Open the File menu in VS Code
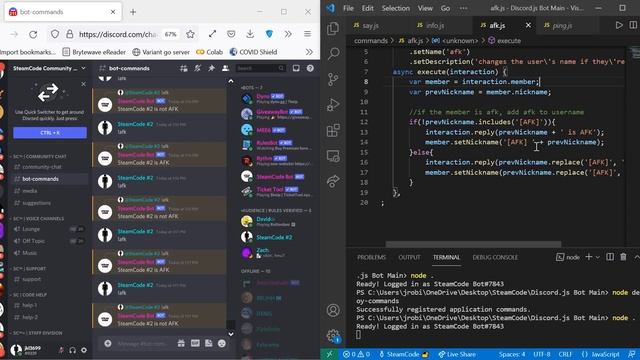Viewport: 640px width, 360px height. [x=348, y=8]
